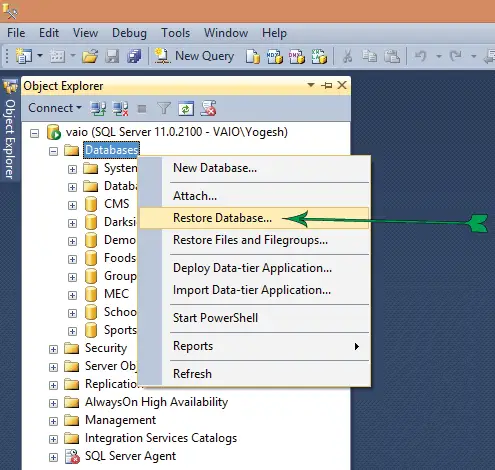This screenshot has width=495, height=470.
Task: Open the Tools menu
Action: pyautogui.click(x=176, y=33)
